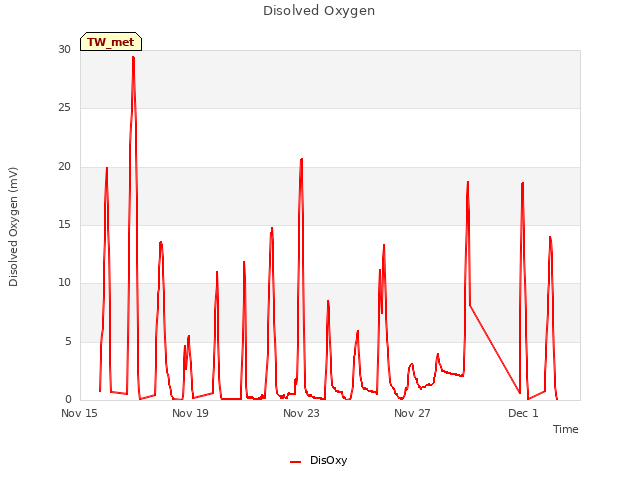Click the '20' y-axis tick label

click(x=64, y=167)
